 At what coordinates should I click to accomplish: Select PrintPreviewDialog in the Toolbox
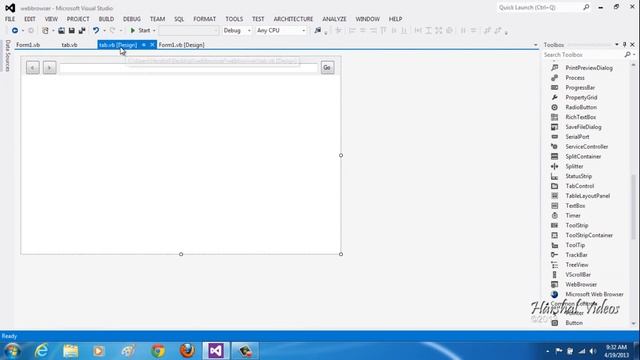[x=589, y=68]
